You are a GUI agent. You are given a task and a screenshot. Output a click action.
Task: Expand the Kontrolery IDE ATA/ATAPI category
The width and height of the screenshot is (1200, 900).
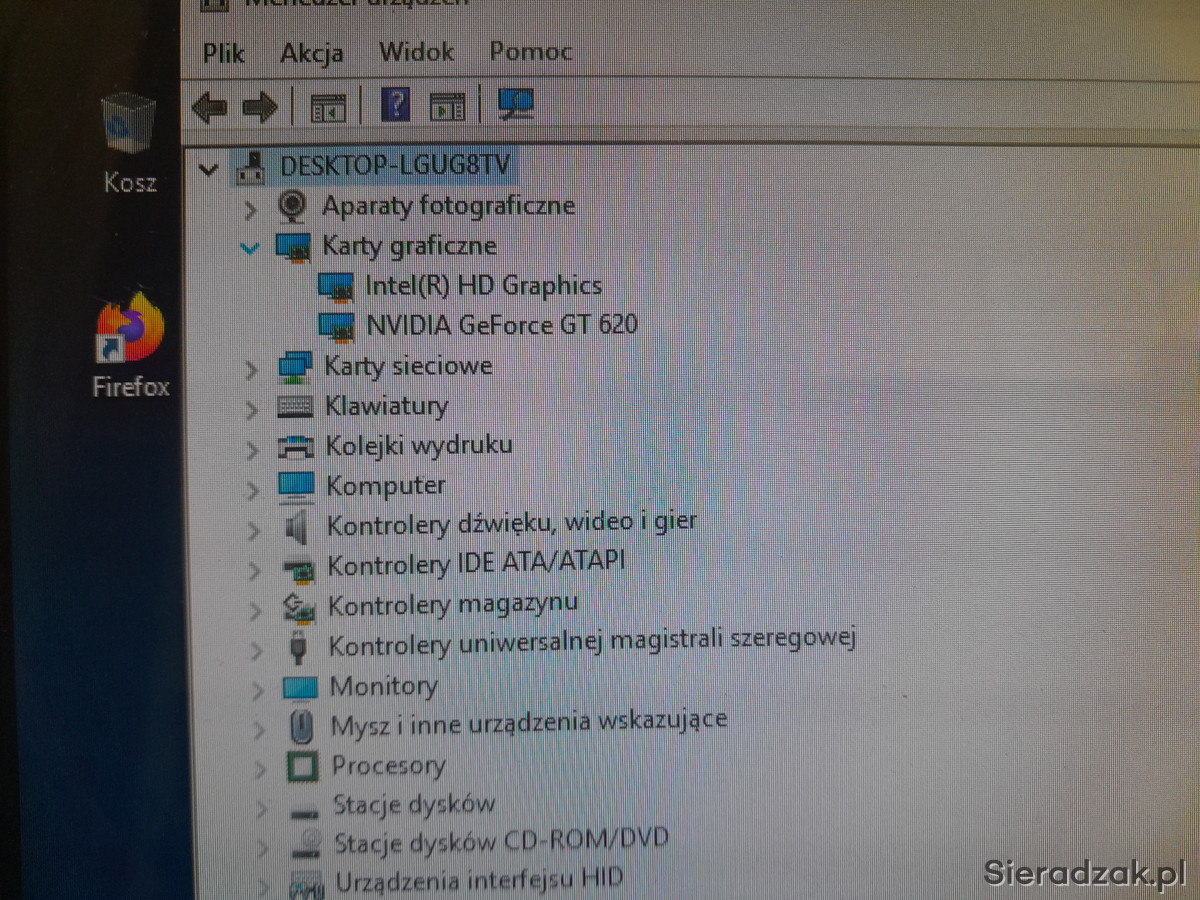coord(256,570)
